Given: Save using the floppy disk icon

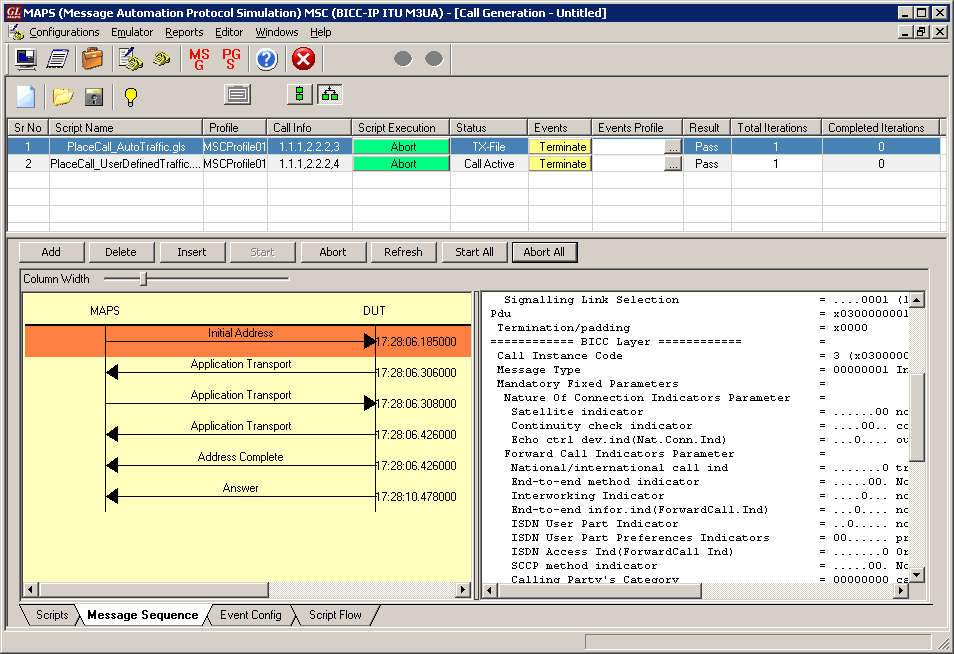Looking at the screenshot, I should point(94,96).
